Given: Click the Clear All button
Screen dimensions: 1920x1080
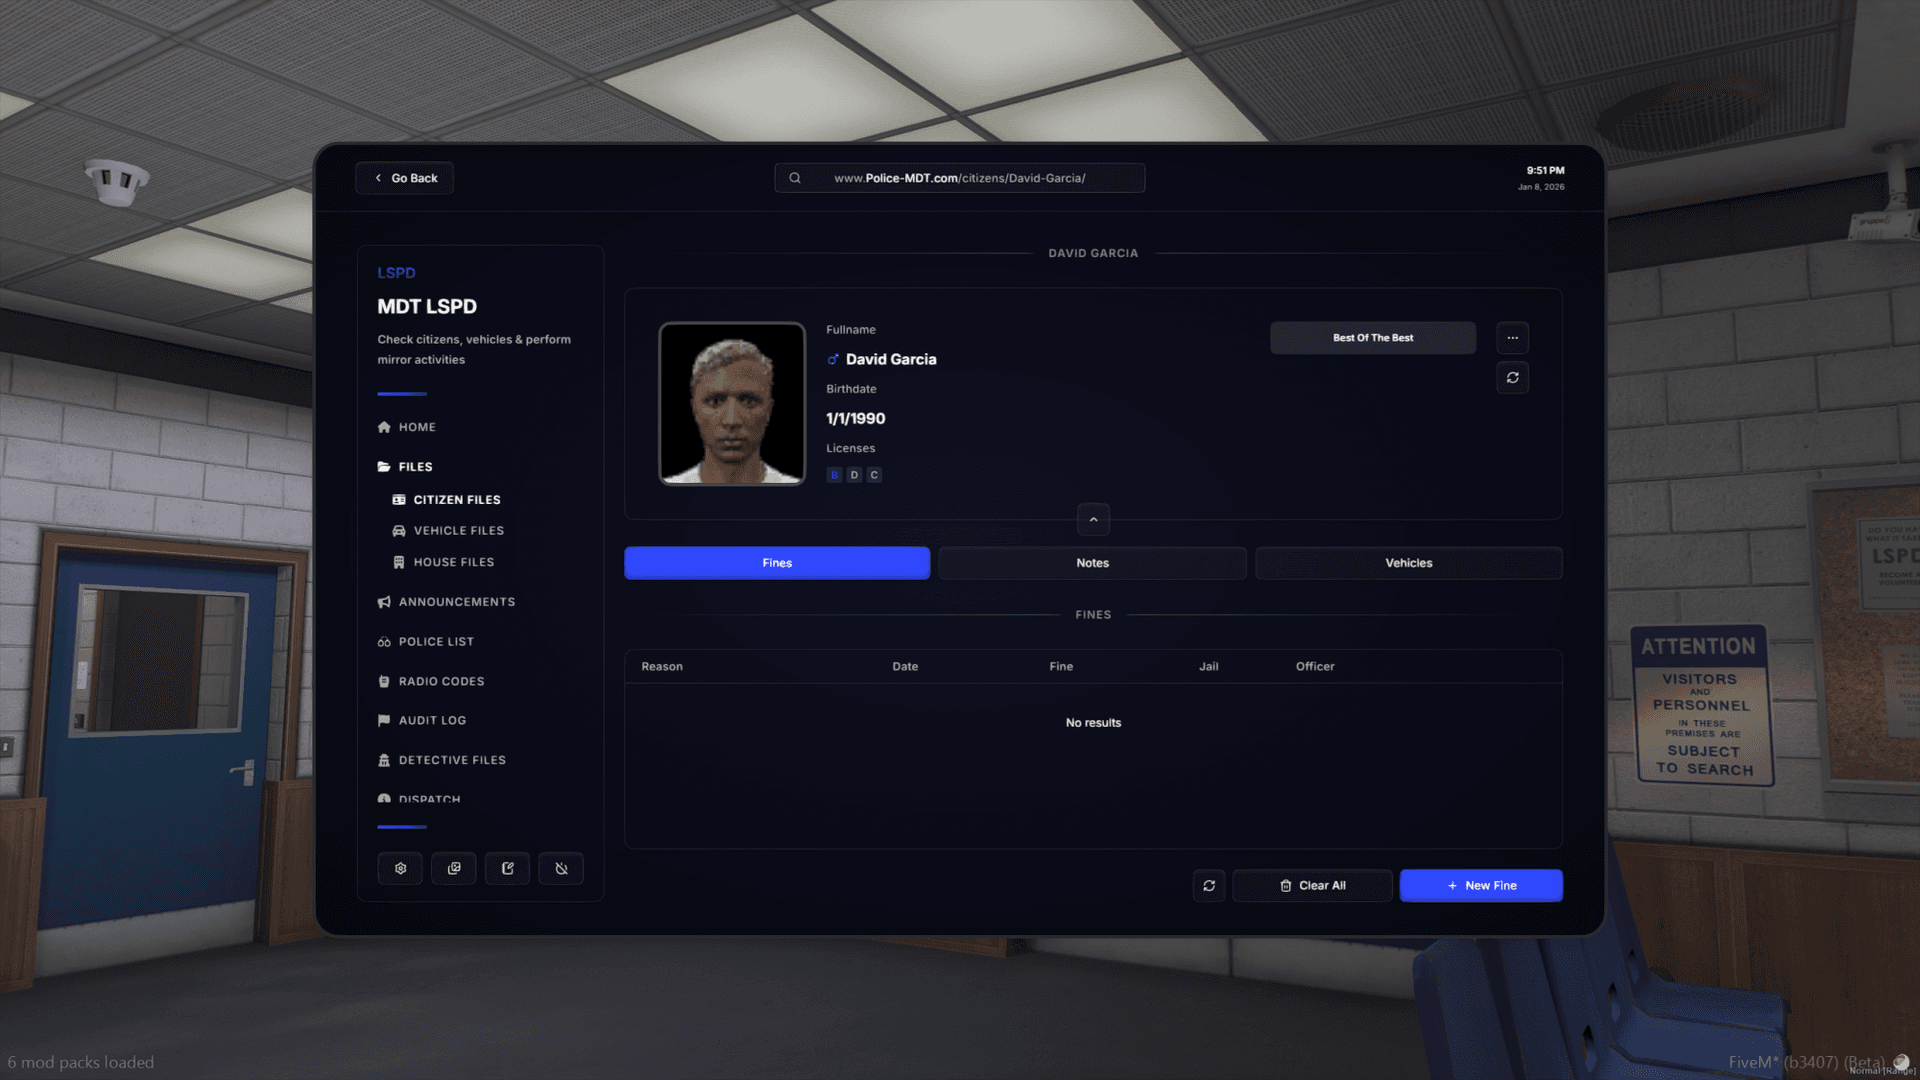Looking at the screenshot, I should (1312, 885).
